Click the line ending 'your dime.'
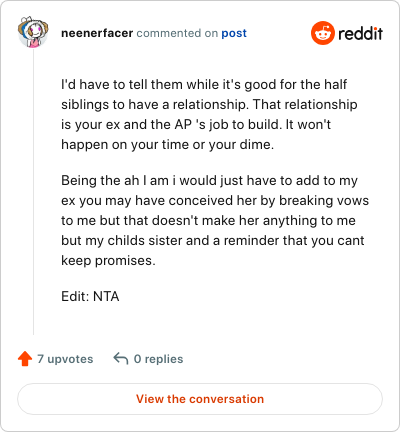This screenshot has width=400, height=432. pos(167,144)
